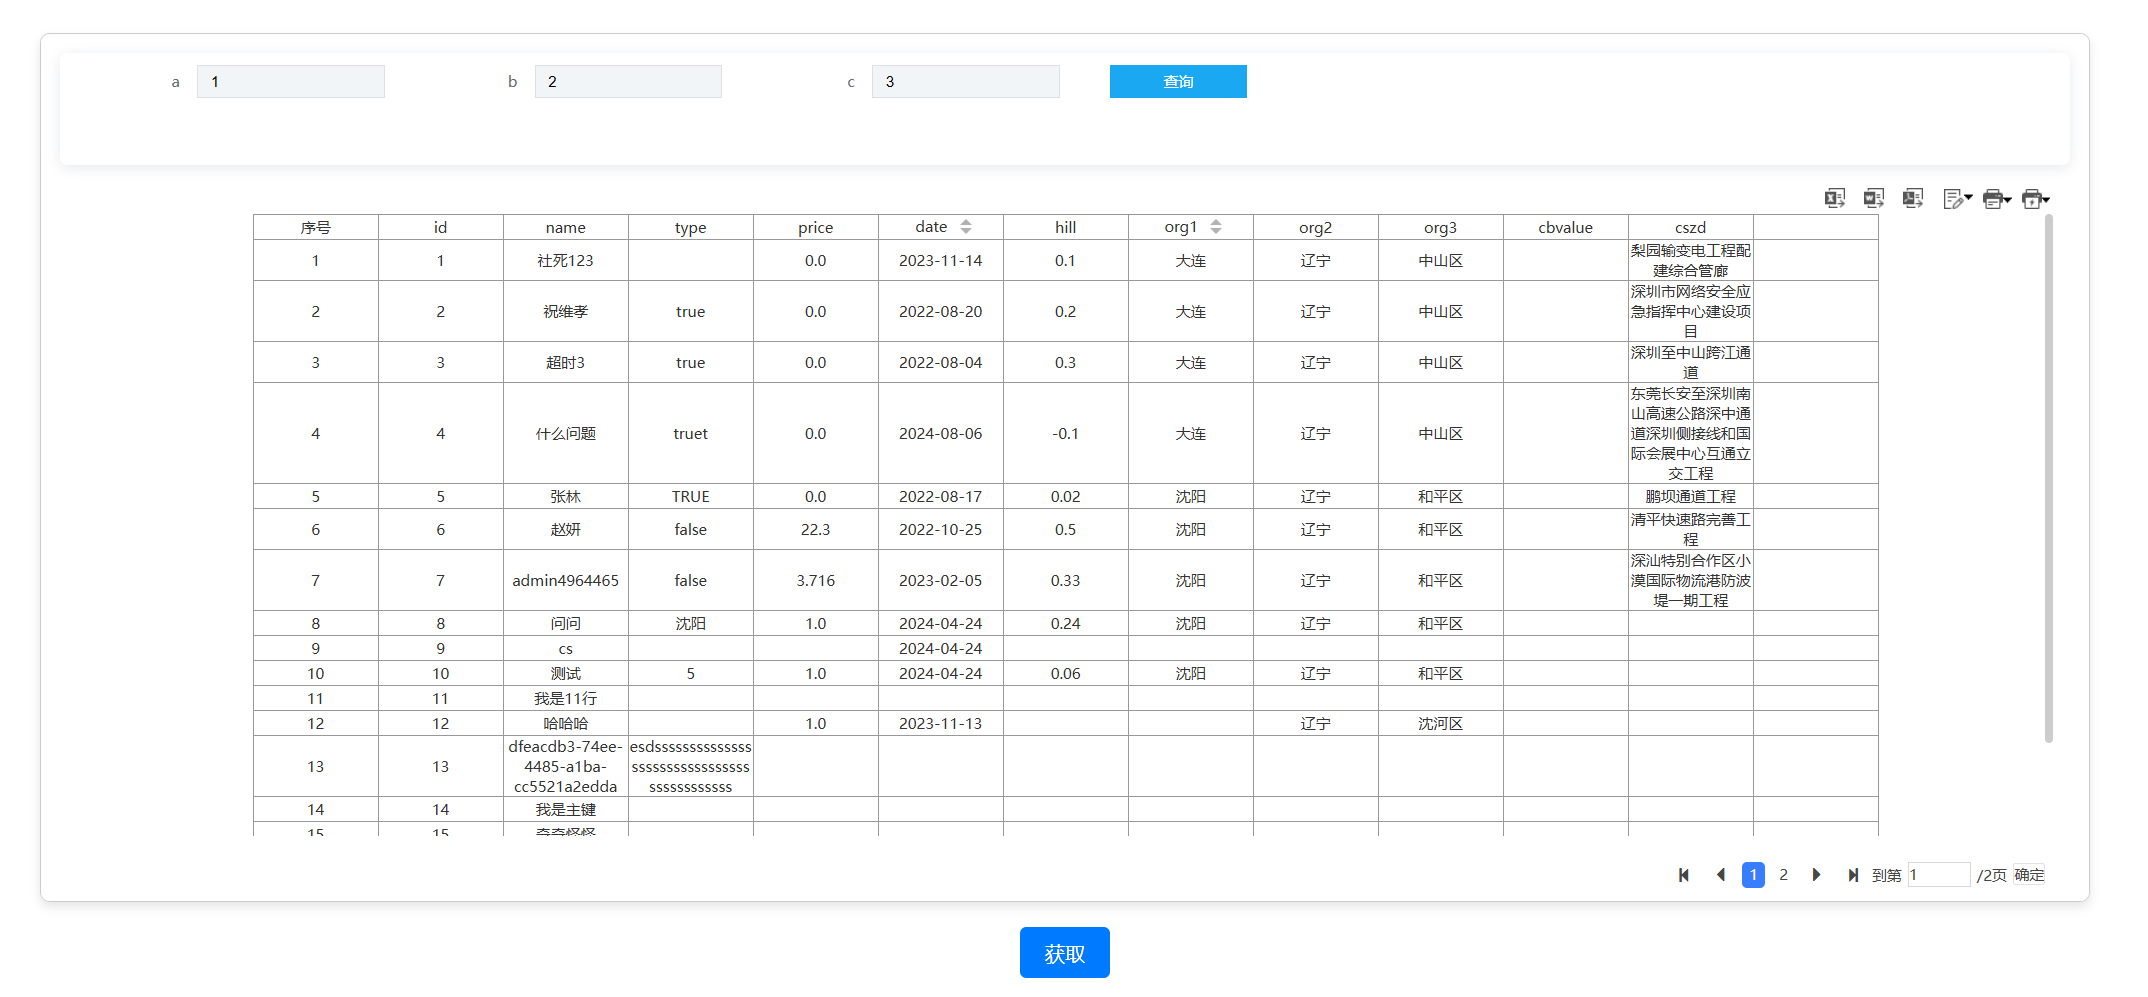Focus the input field labeled c

point(966,81)
